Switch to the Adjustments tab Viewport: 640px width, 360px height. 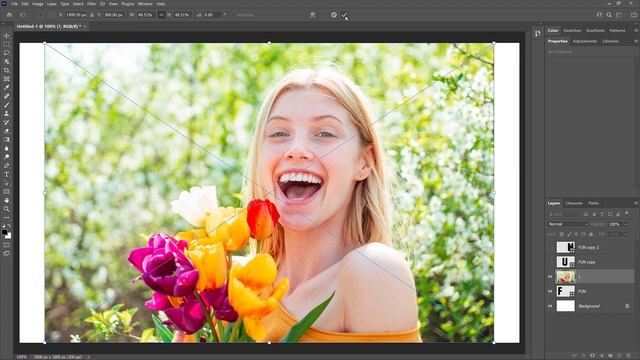(x=585, y=41)
